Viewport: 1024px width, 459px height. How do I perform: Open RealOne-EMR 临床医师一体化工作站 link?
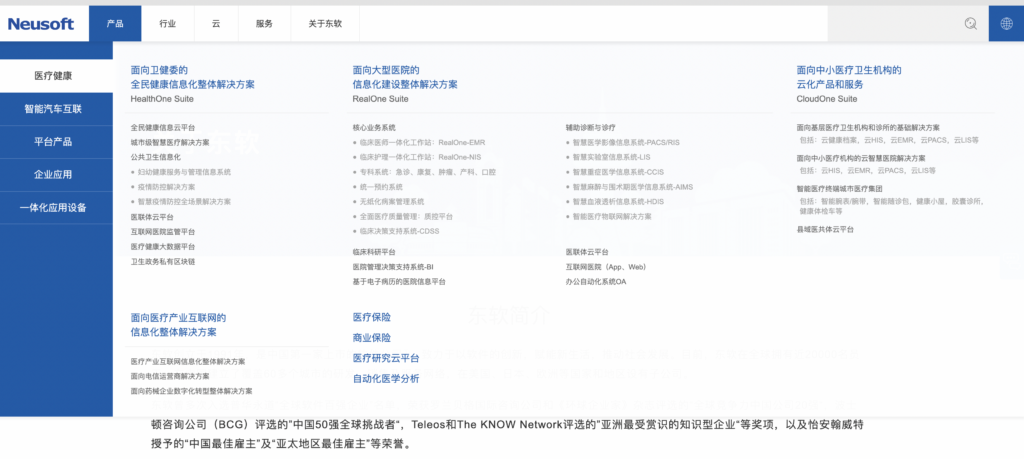pyautogui.click(x=422, y=142)
